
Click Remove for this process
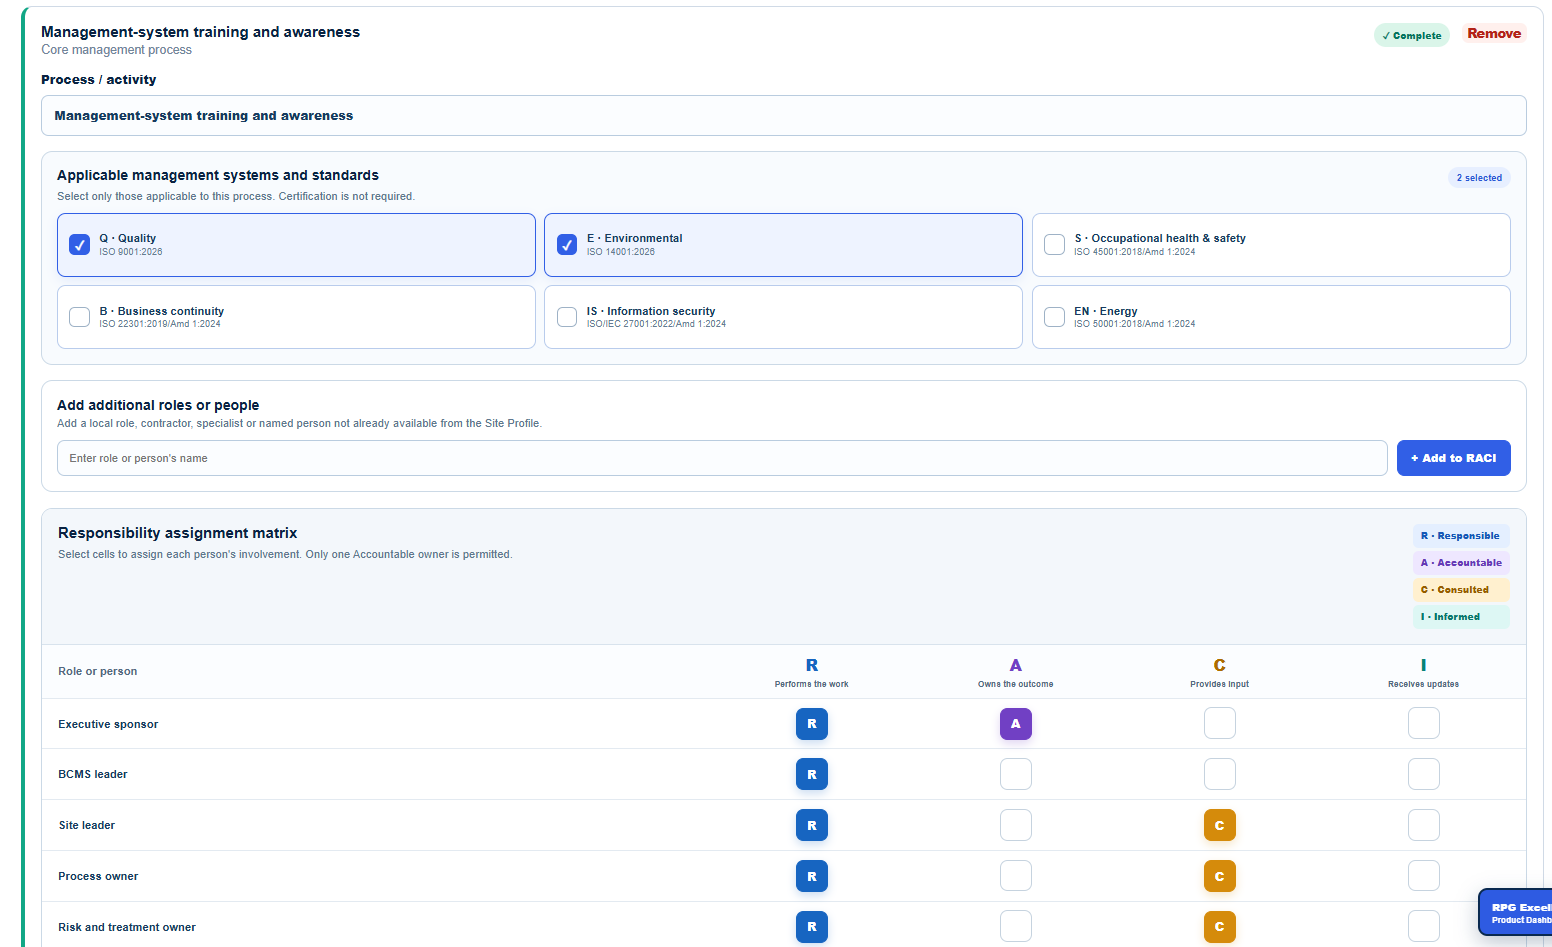(1494, 34)
